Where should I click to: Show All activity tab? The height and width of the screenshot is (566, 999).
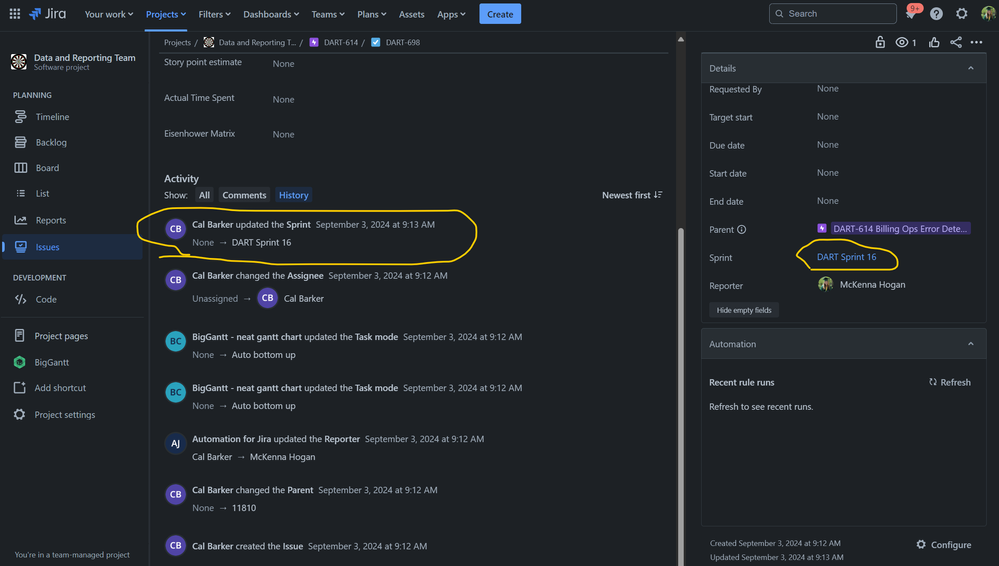tap(204, 195)
